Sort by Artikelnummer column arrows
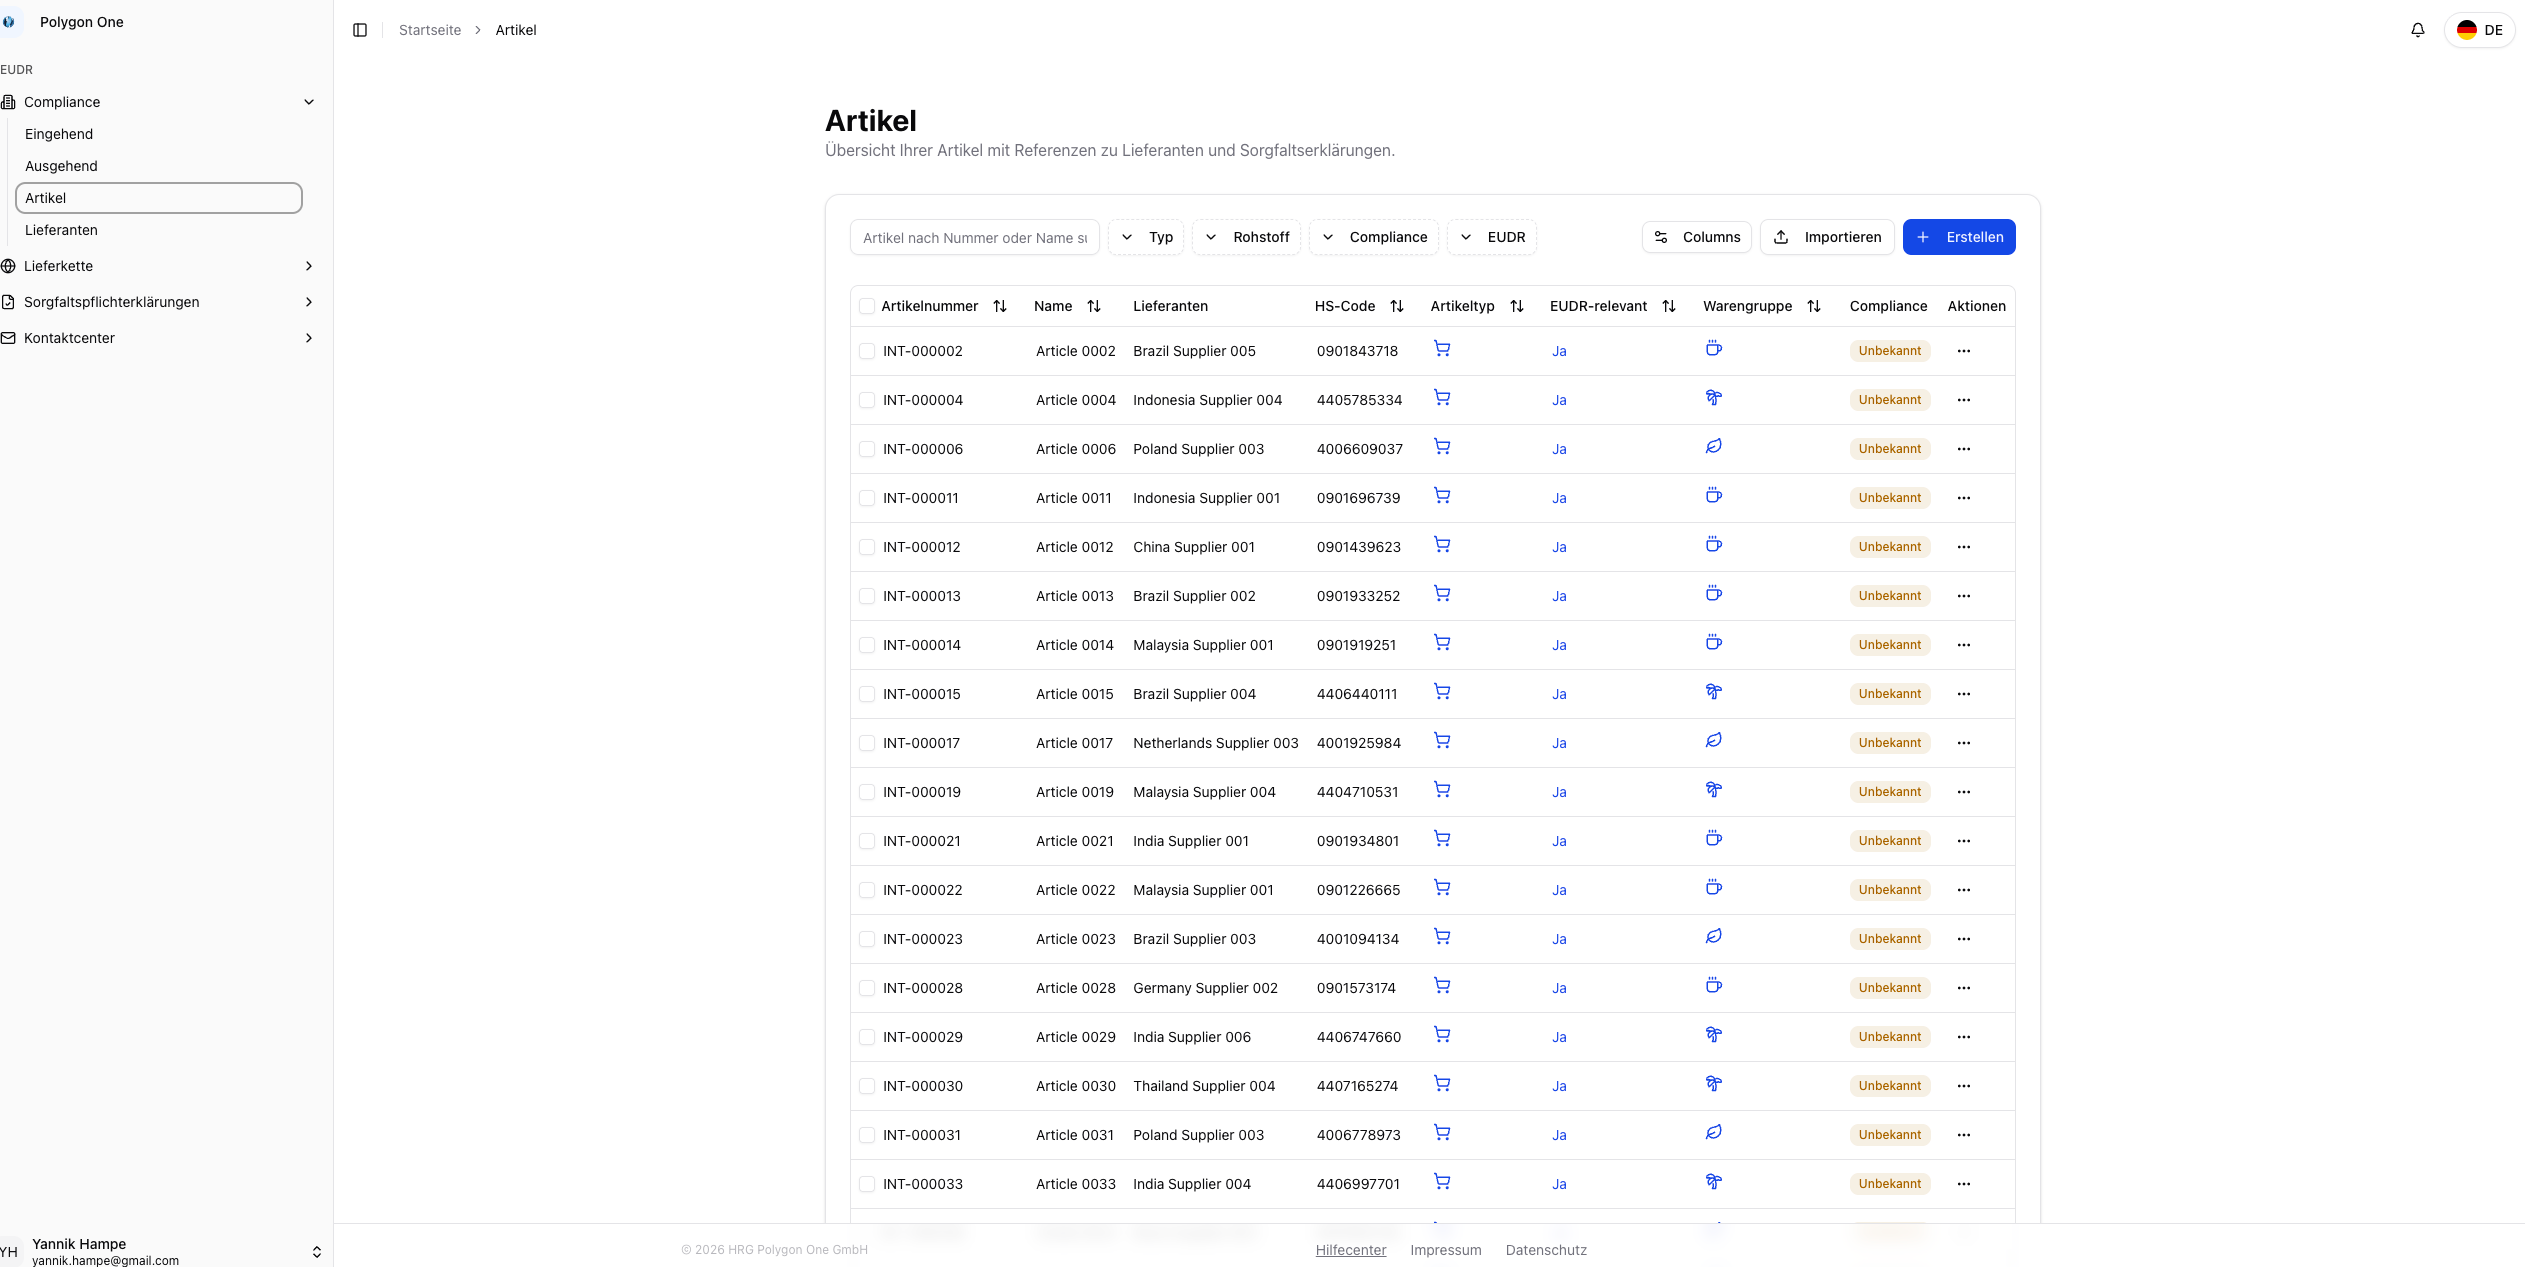This screenshot has width=2525, height=1267. [999, 306]
